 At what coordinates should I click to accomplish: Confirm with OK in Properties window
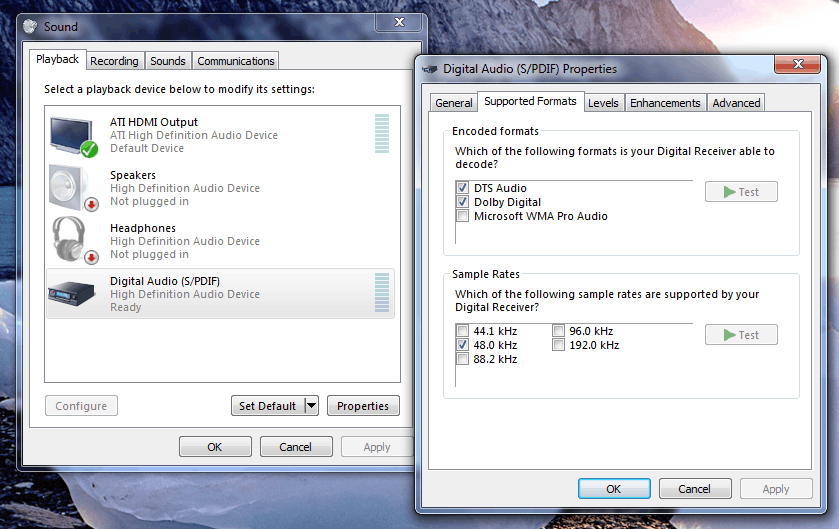click(614, 488)
